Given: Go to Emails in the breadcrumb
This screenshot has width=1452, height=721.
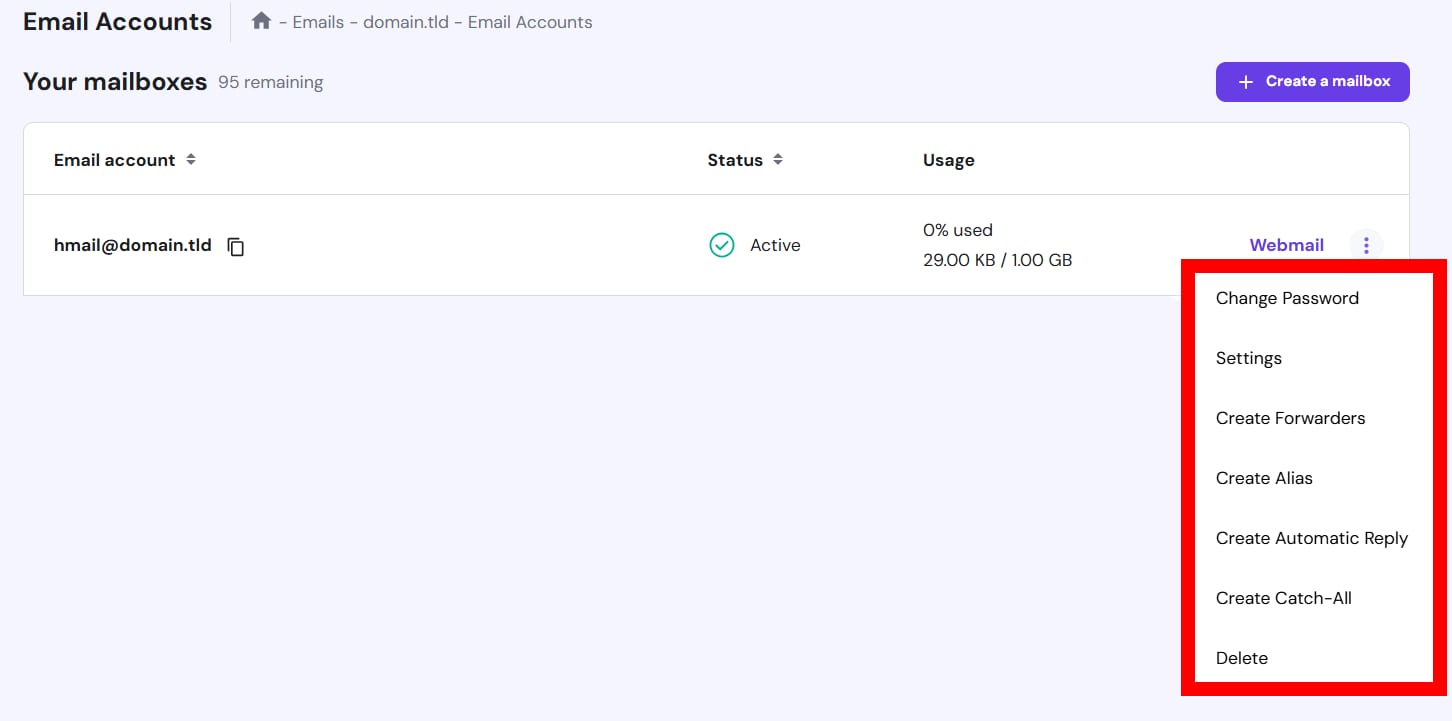Looking at the screenshot, I should coord(320,22).
